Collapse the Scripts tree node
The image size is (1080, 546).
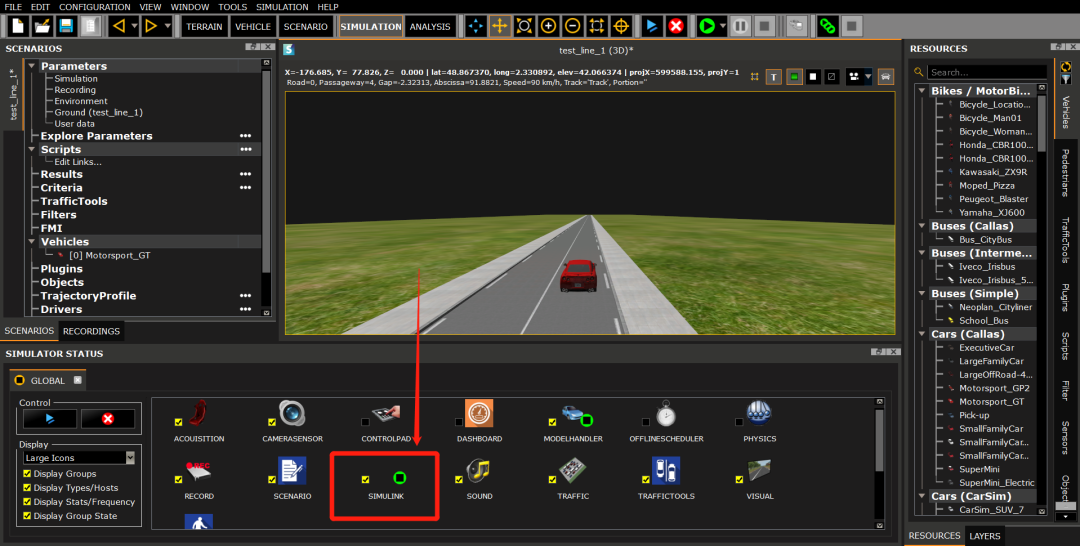(32, 149)
